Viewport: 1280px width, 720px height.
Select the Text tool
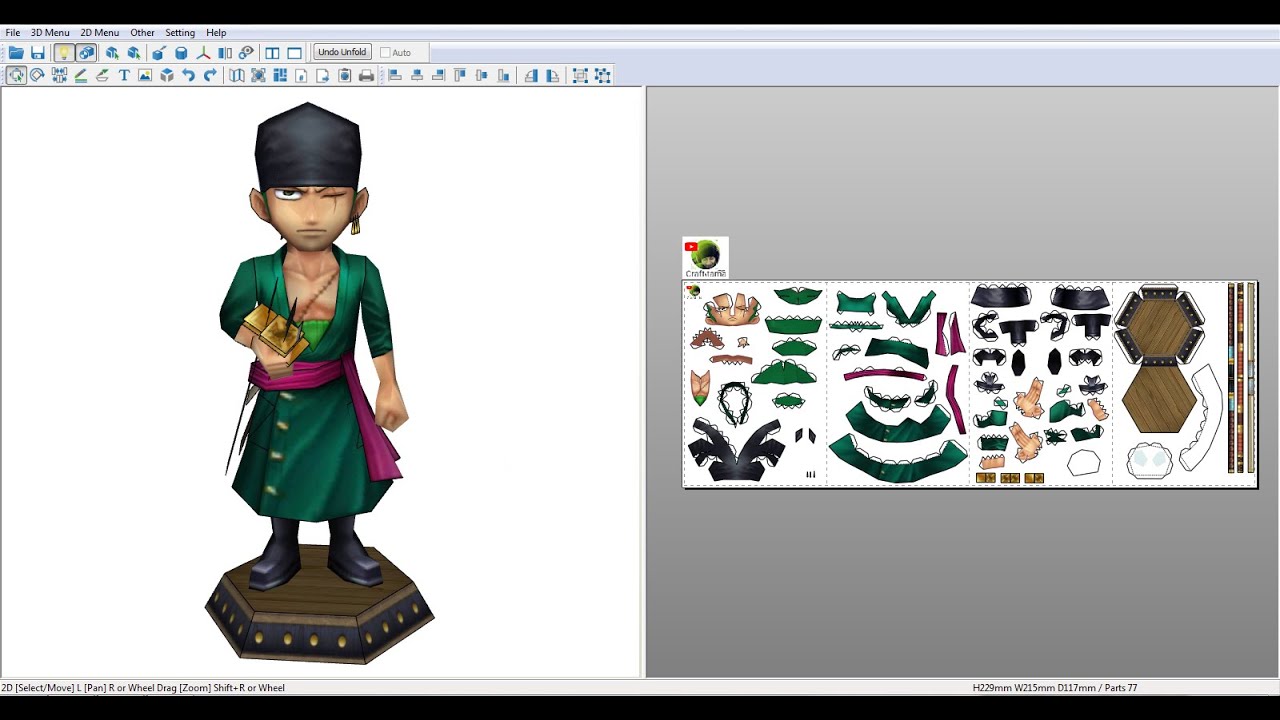[x=124, y=76]
